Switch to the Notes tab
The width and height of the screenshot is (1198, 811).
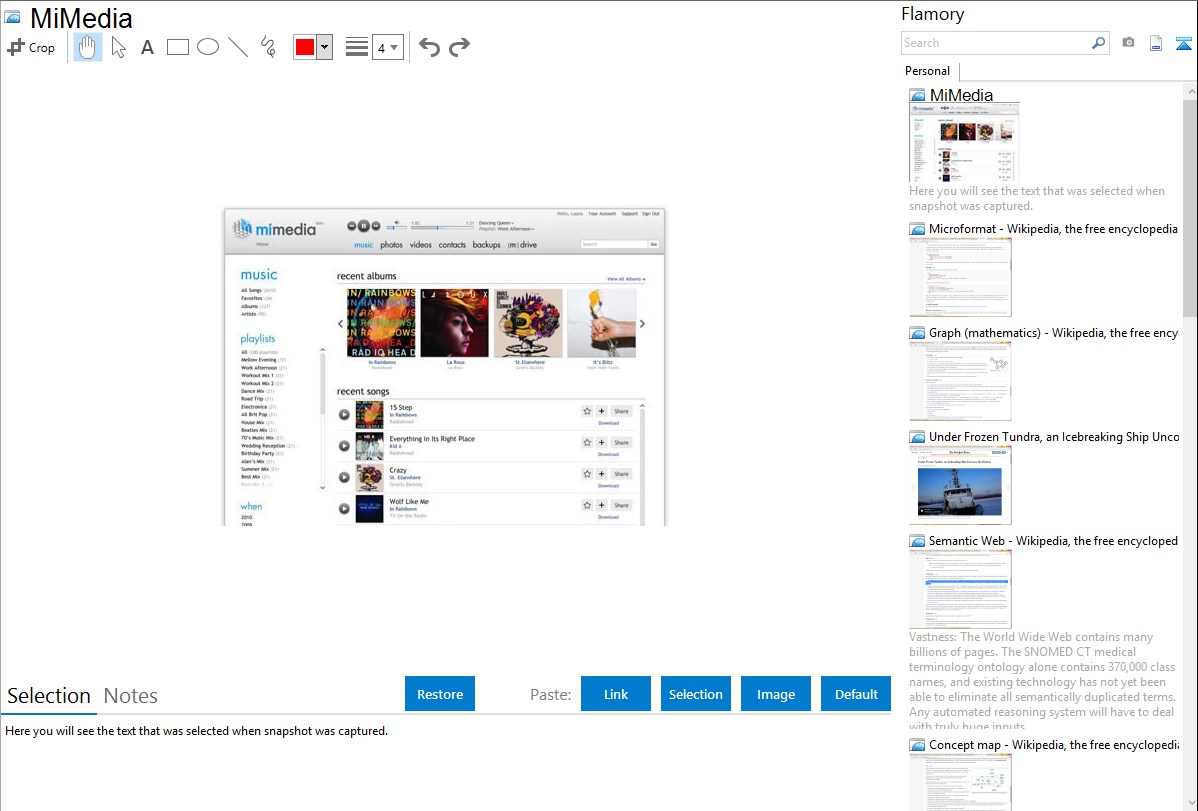[x=131, y=696]
